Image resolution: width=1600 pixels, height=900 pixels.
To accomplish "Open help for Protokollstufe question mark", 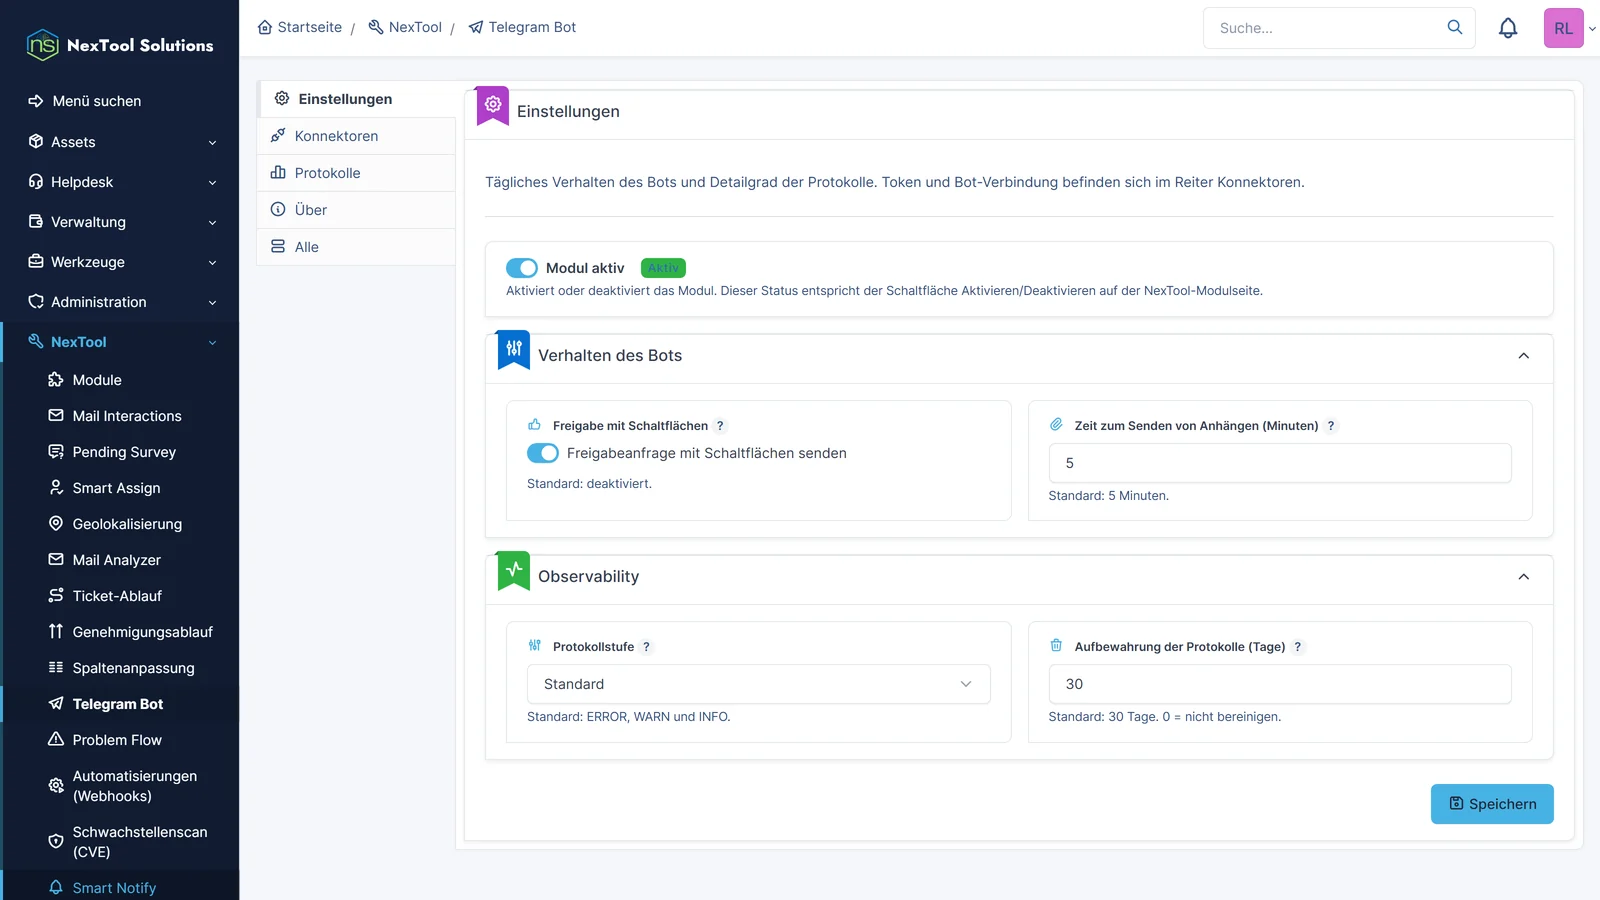I will (x=646, y=647).
